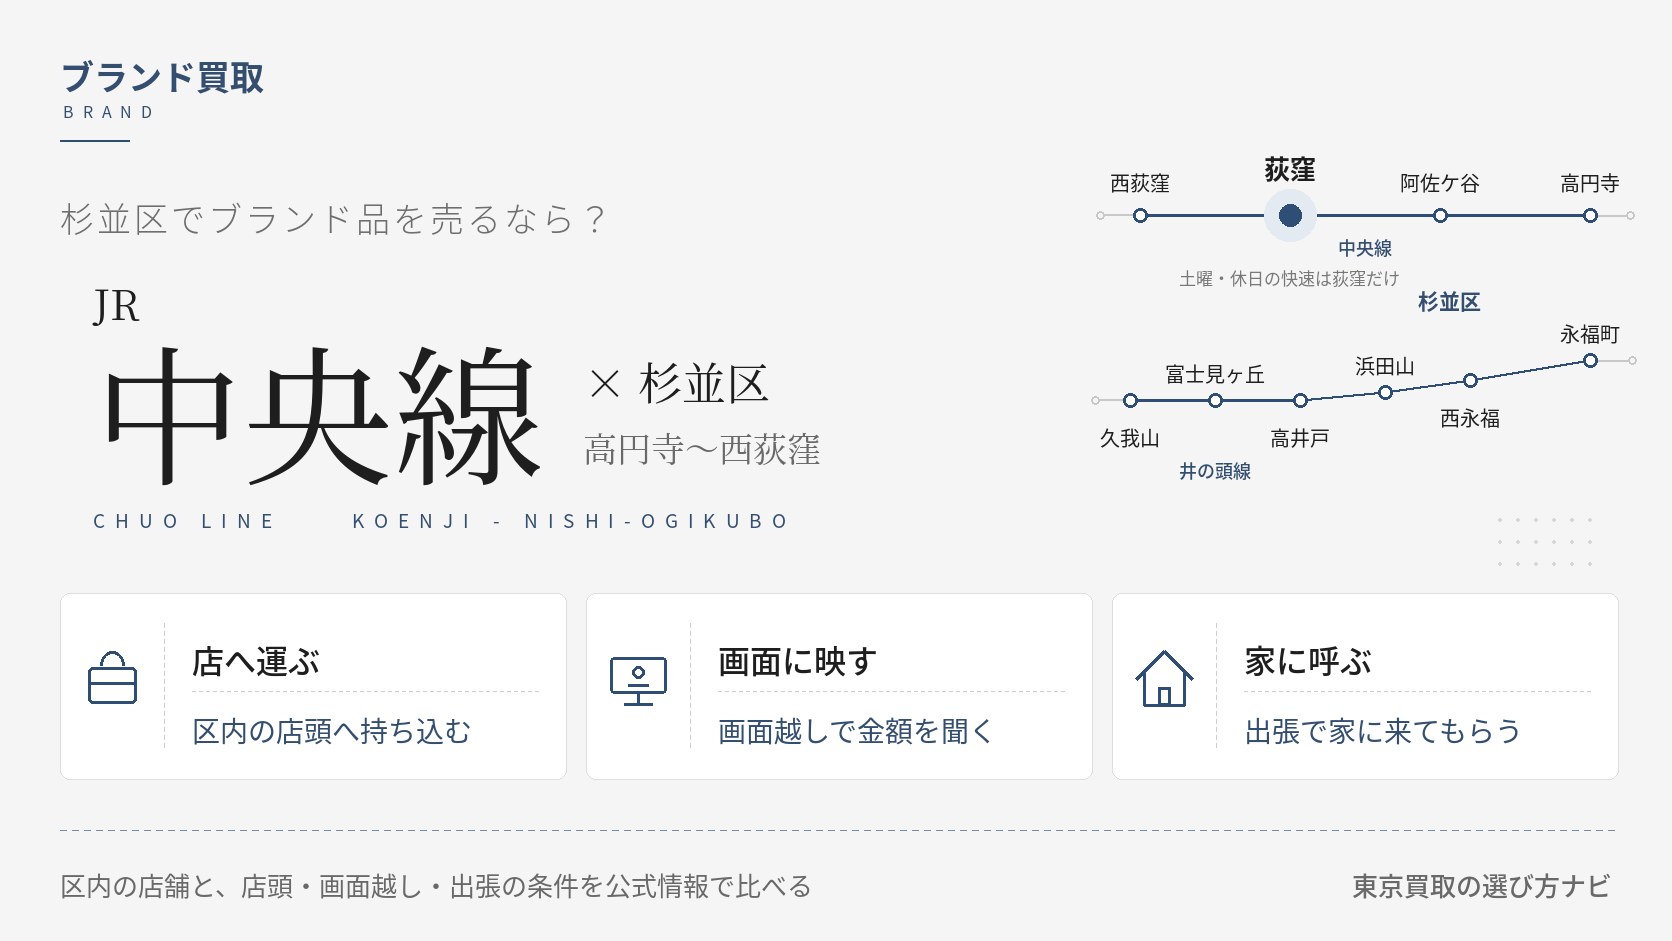1672x941 pixels.
Task: Click the house icon
Action: click(x=1164, y=679)
